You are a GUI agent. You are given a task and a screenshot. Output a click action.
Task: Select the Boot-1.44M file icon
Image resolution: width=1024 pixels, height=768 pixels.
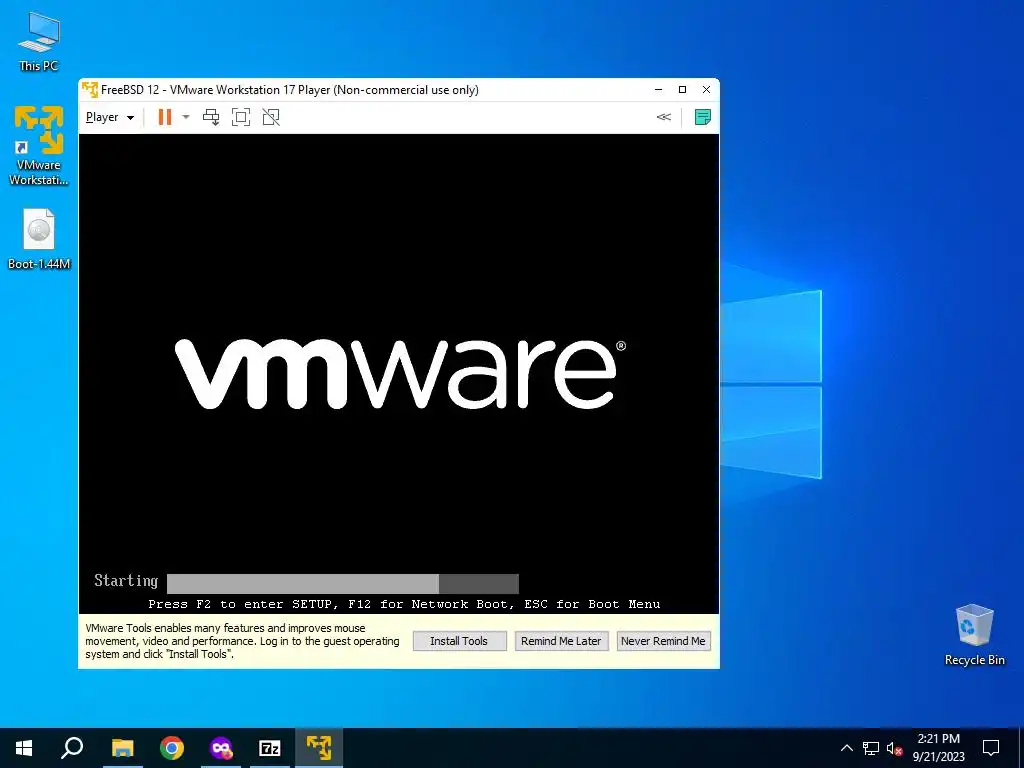pyautogui.click(x=39, y=239)
